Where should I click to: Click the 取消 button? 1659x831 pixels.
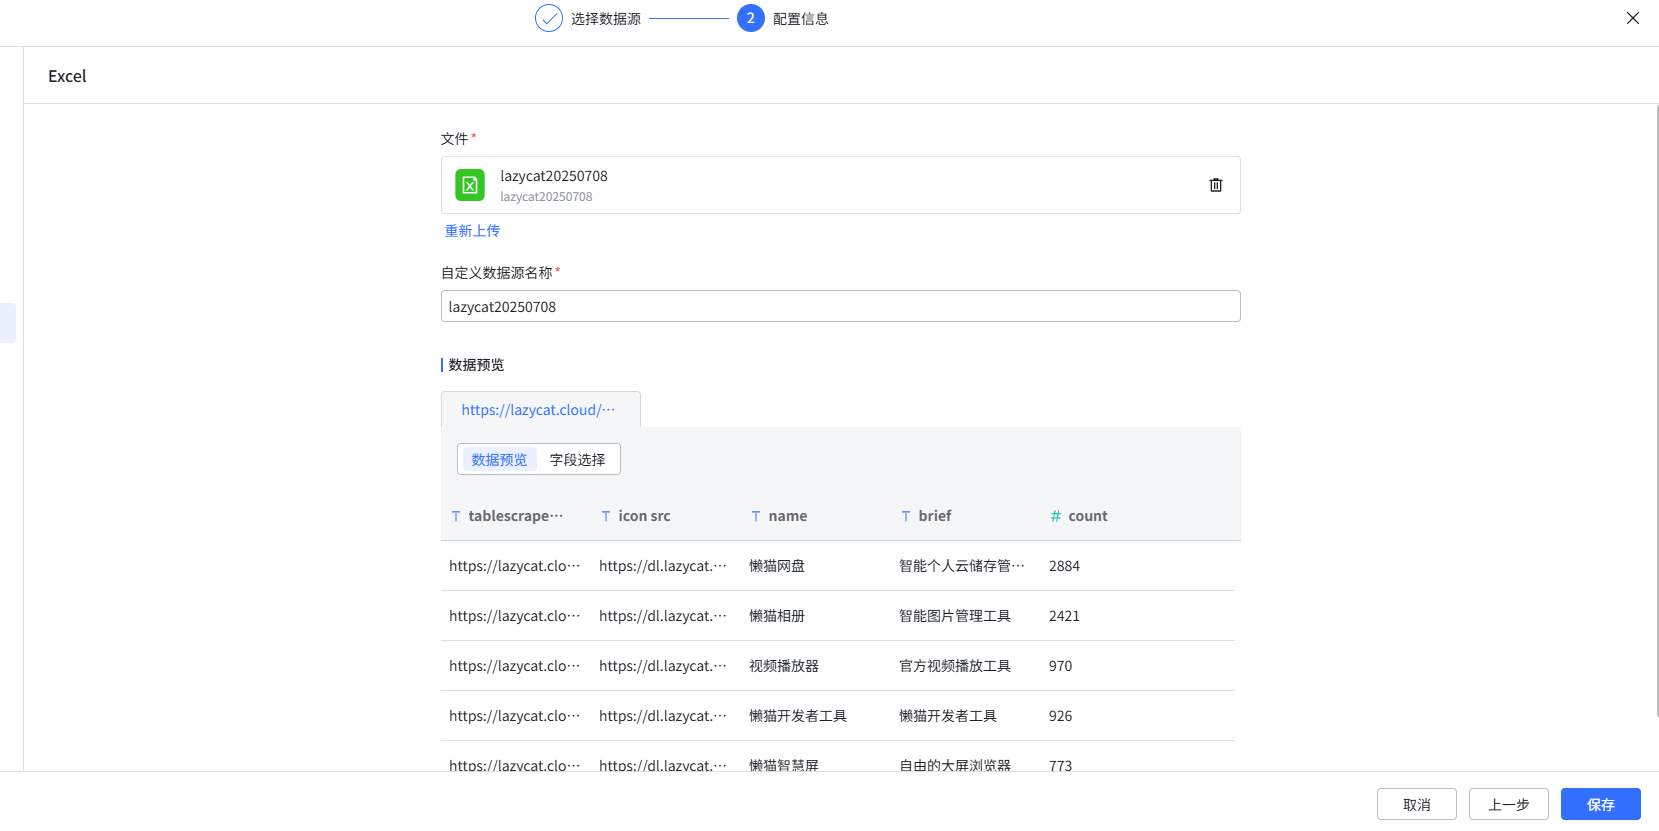tap(1417, 804)
